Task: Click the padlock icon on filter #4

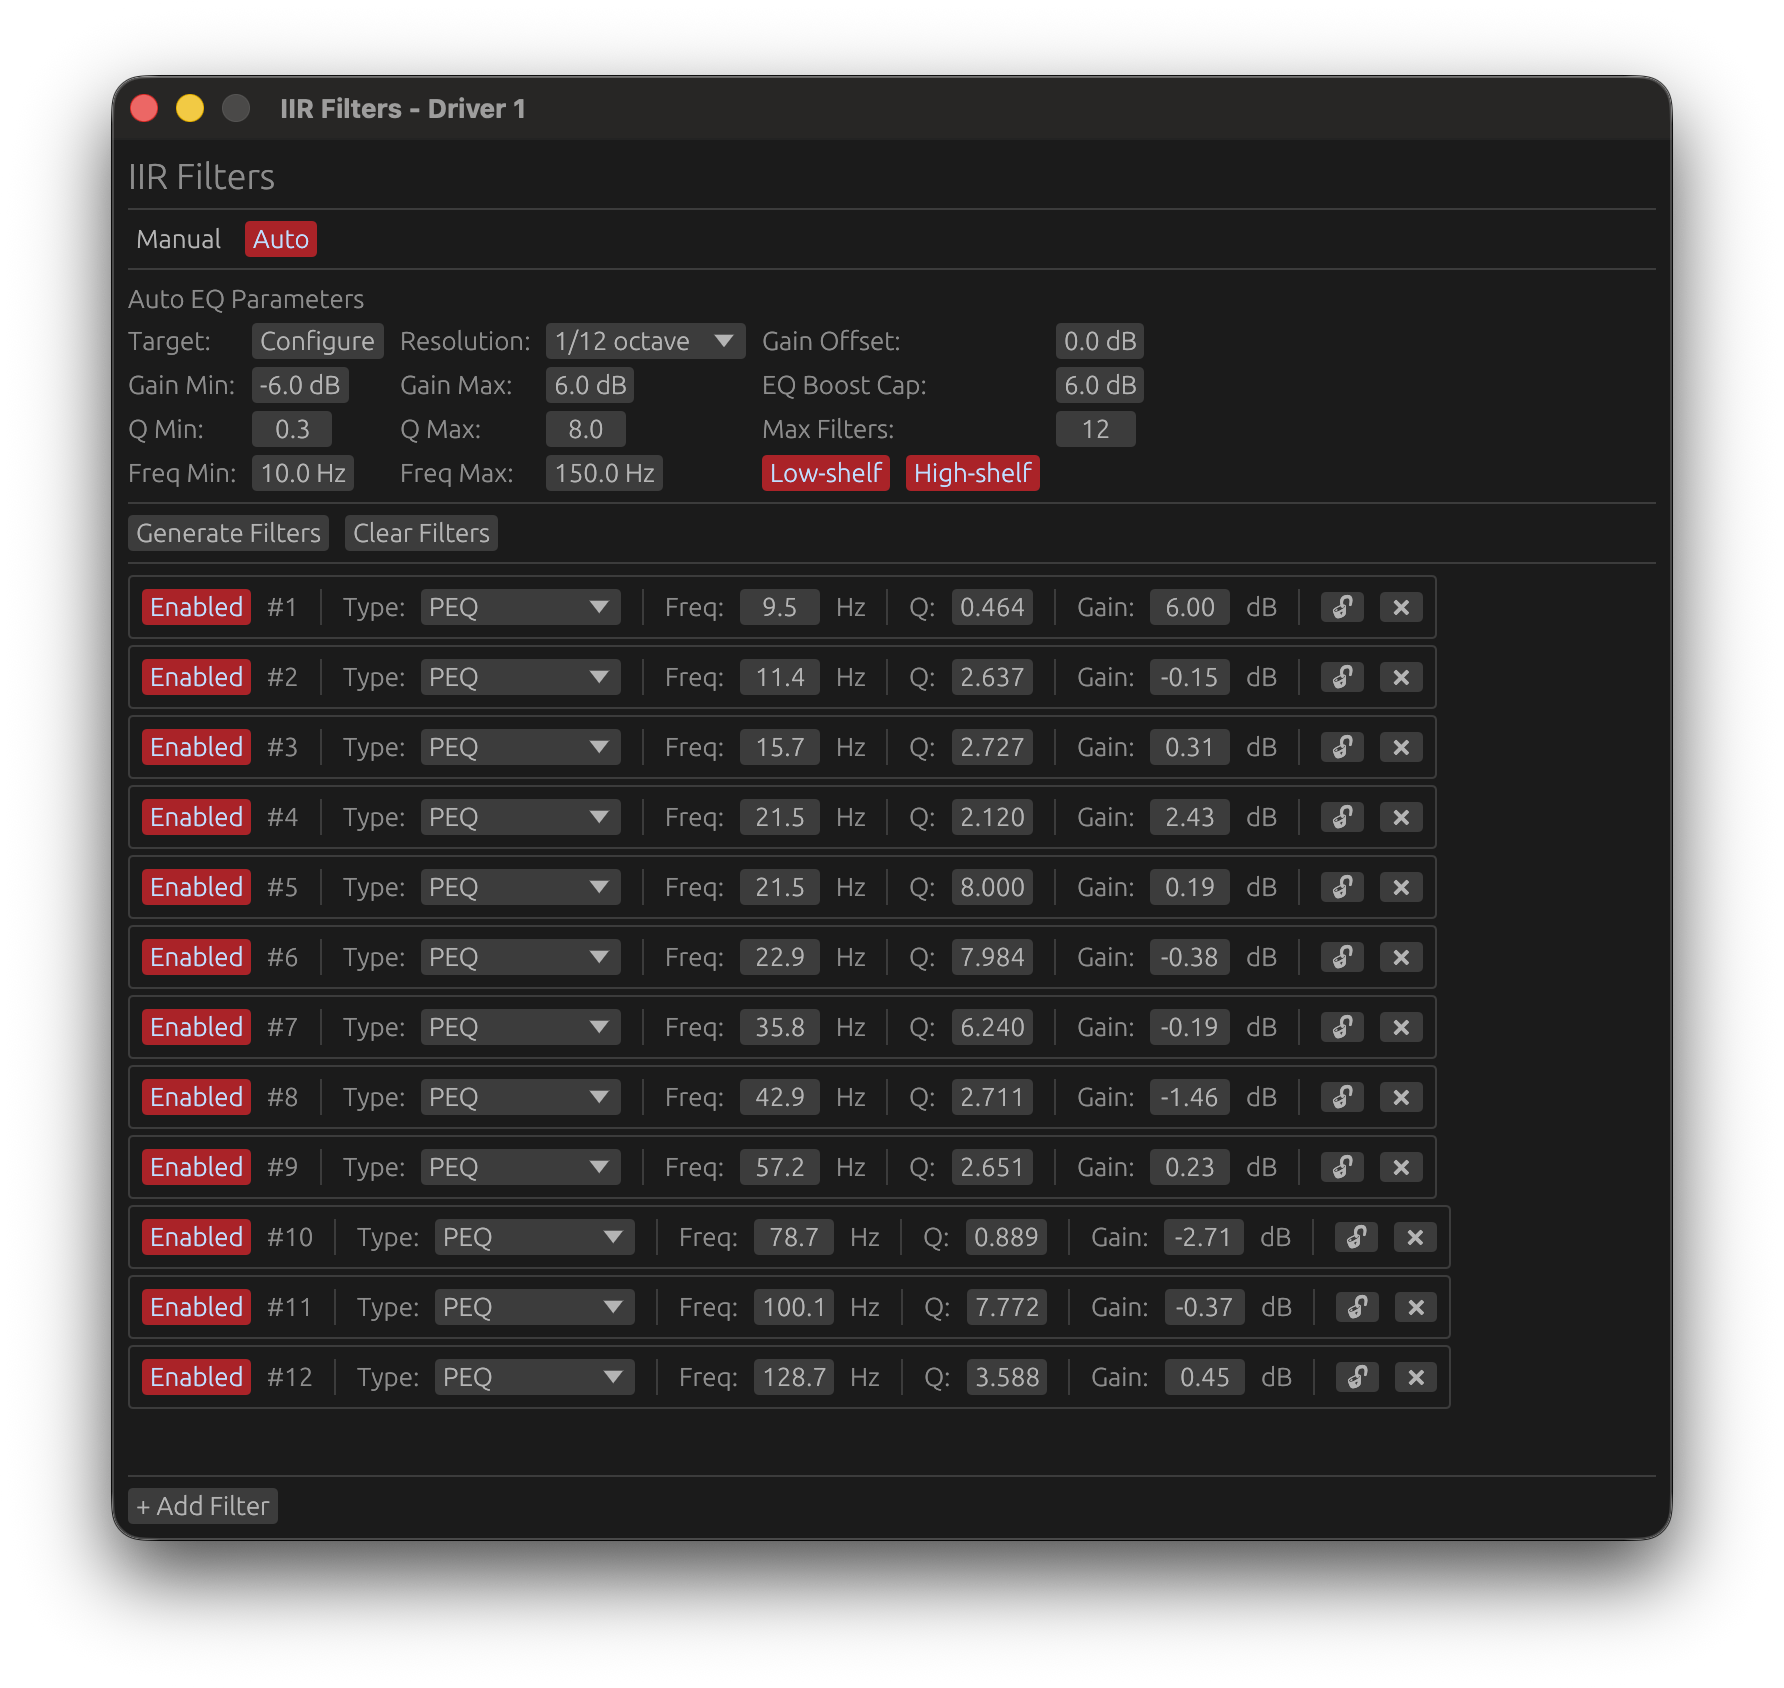Action: click(1342, 817)
